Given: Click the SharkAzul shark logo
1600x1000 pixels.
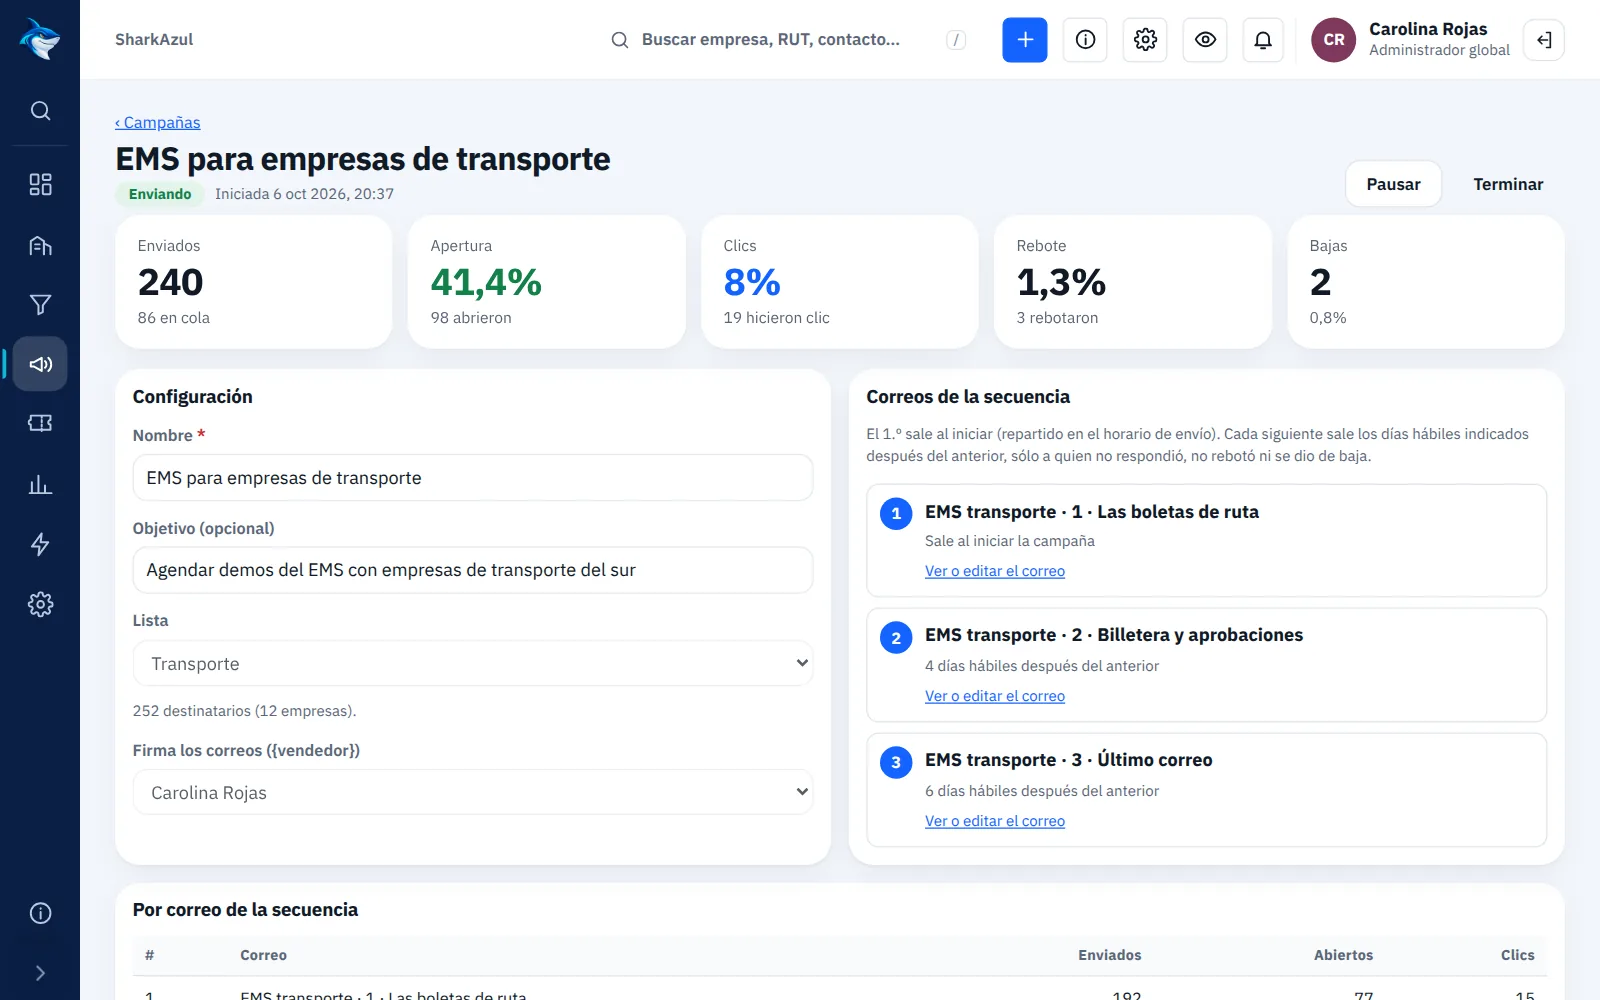Looking at the screenshot, I should [x=40, y=39].
